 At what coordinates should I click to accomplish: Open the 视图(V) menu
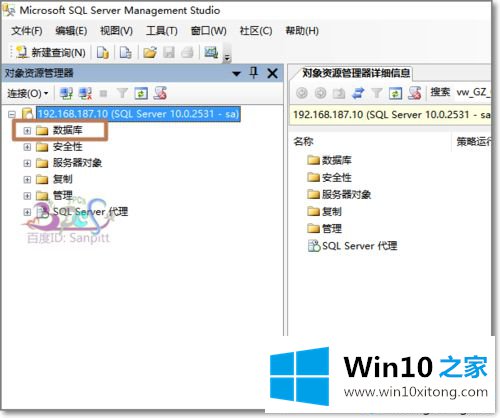[x=116, y=31]
